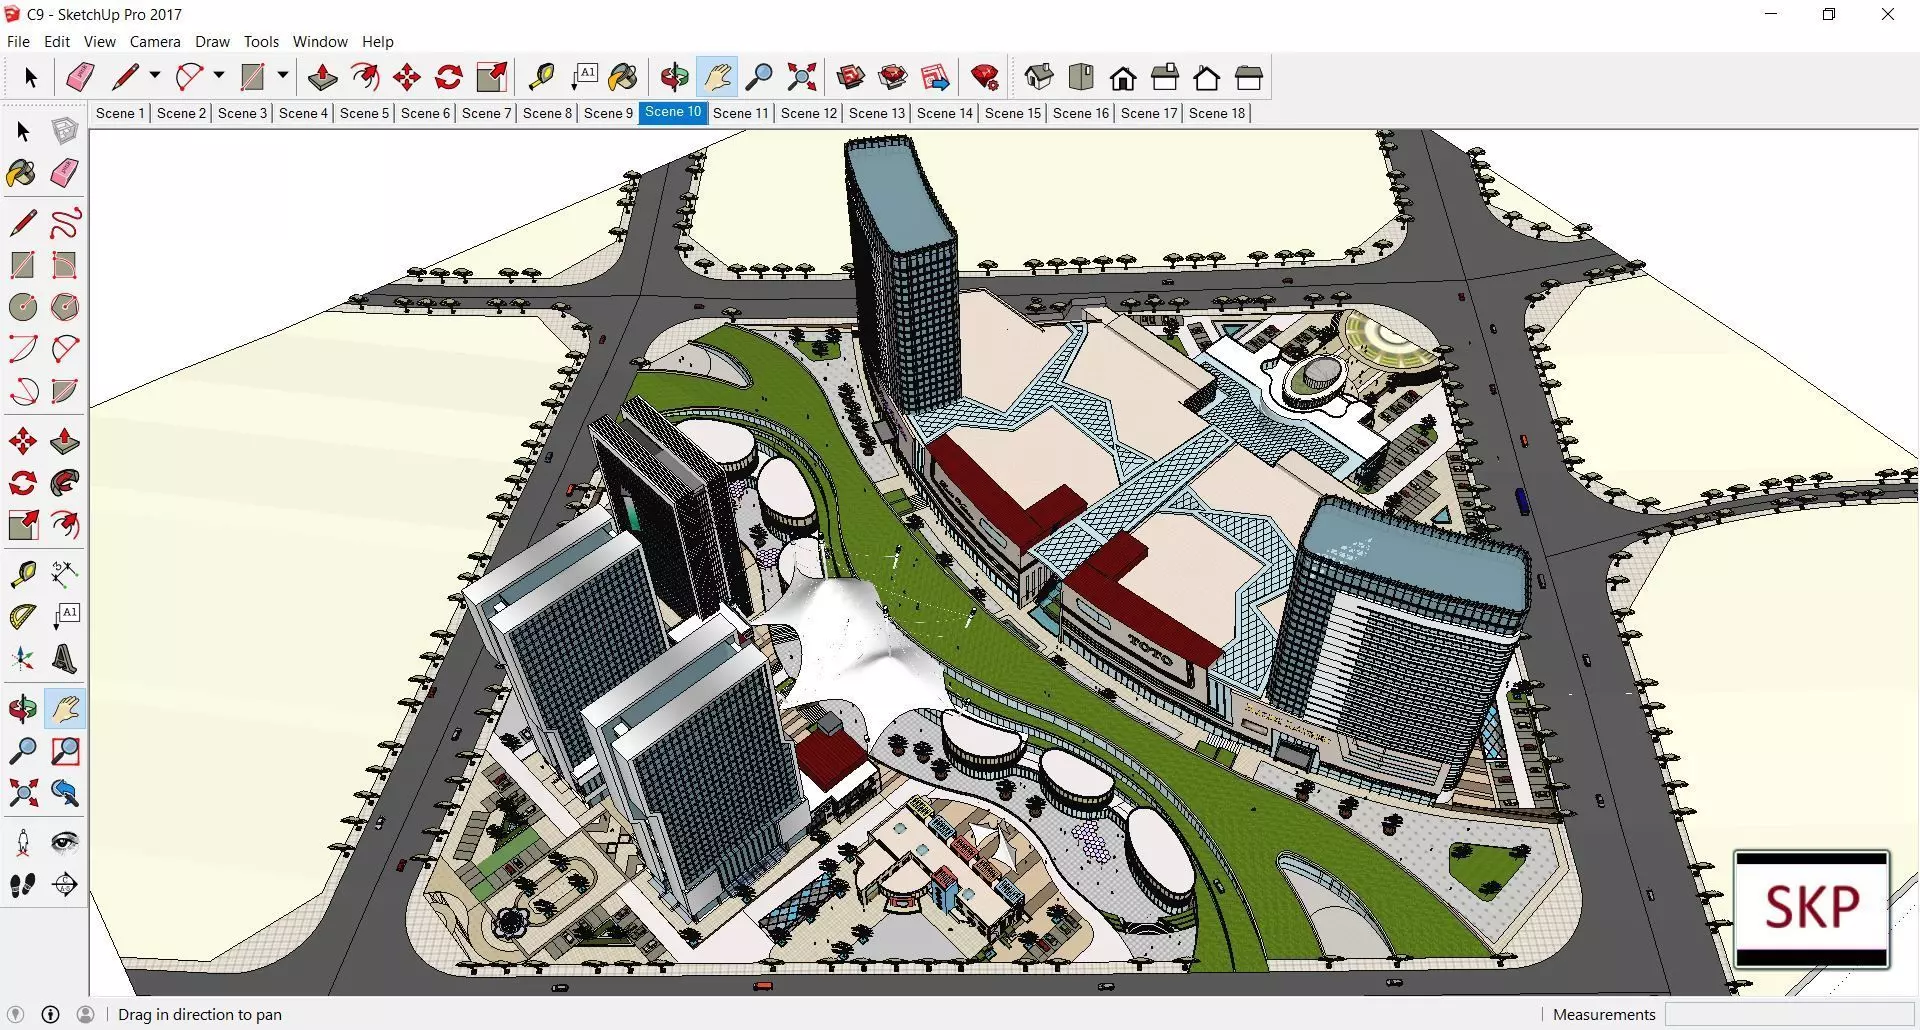Click the Text label tool in the top toolbar

[584, 77]
